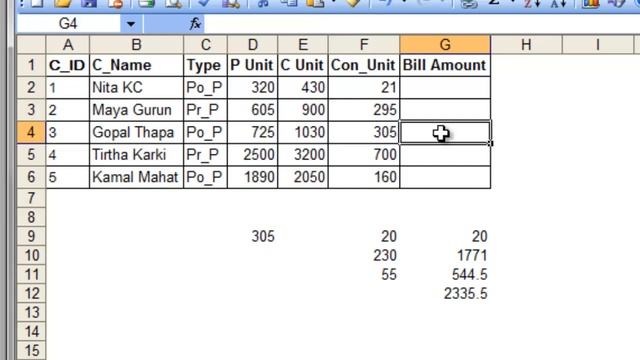This screenshot has width=640, height=360.
Task: Select the 'Nita KC' name cell
Action: pyautogui.click(x=136, y=87)
